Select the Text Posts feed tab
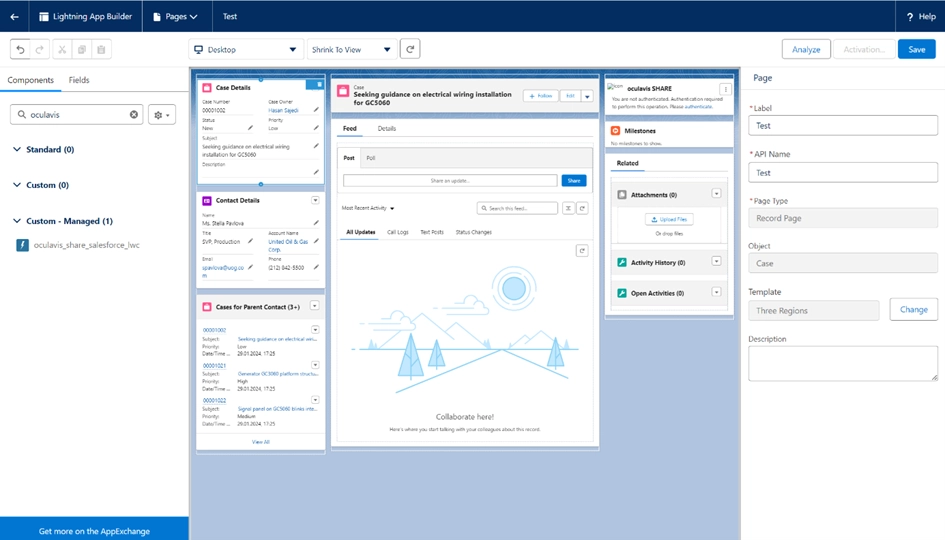Screen dimensions: 945x540 (432, 232)
